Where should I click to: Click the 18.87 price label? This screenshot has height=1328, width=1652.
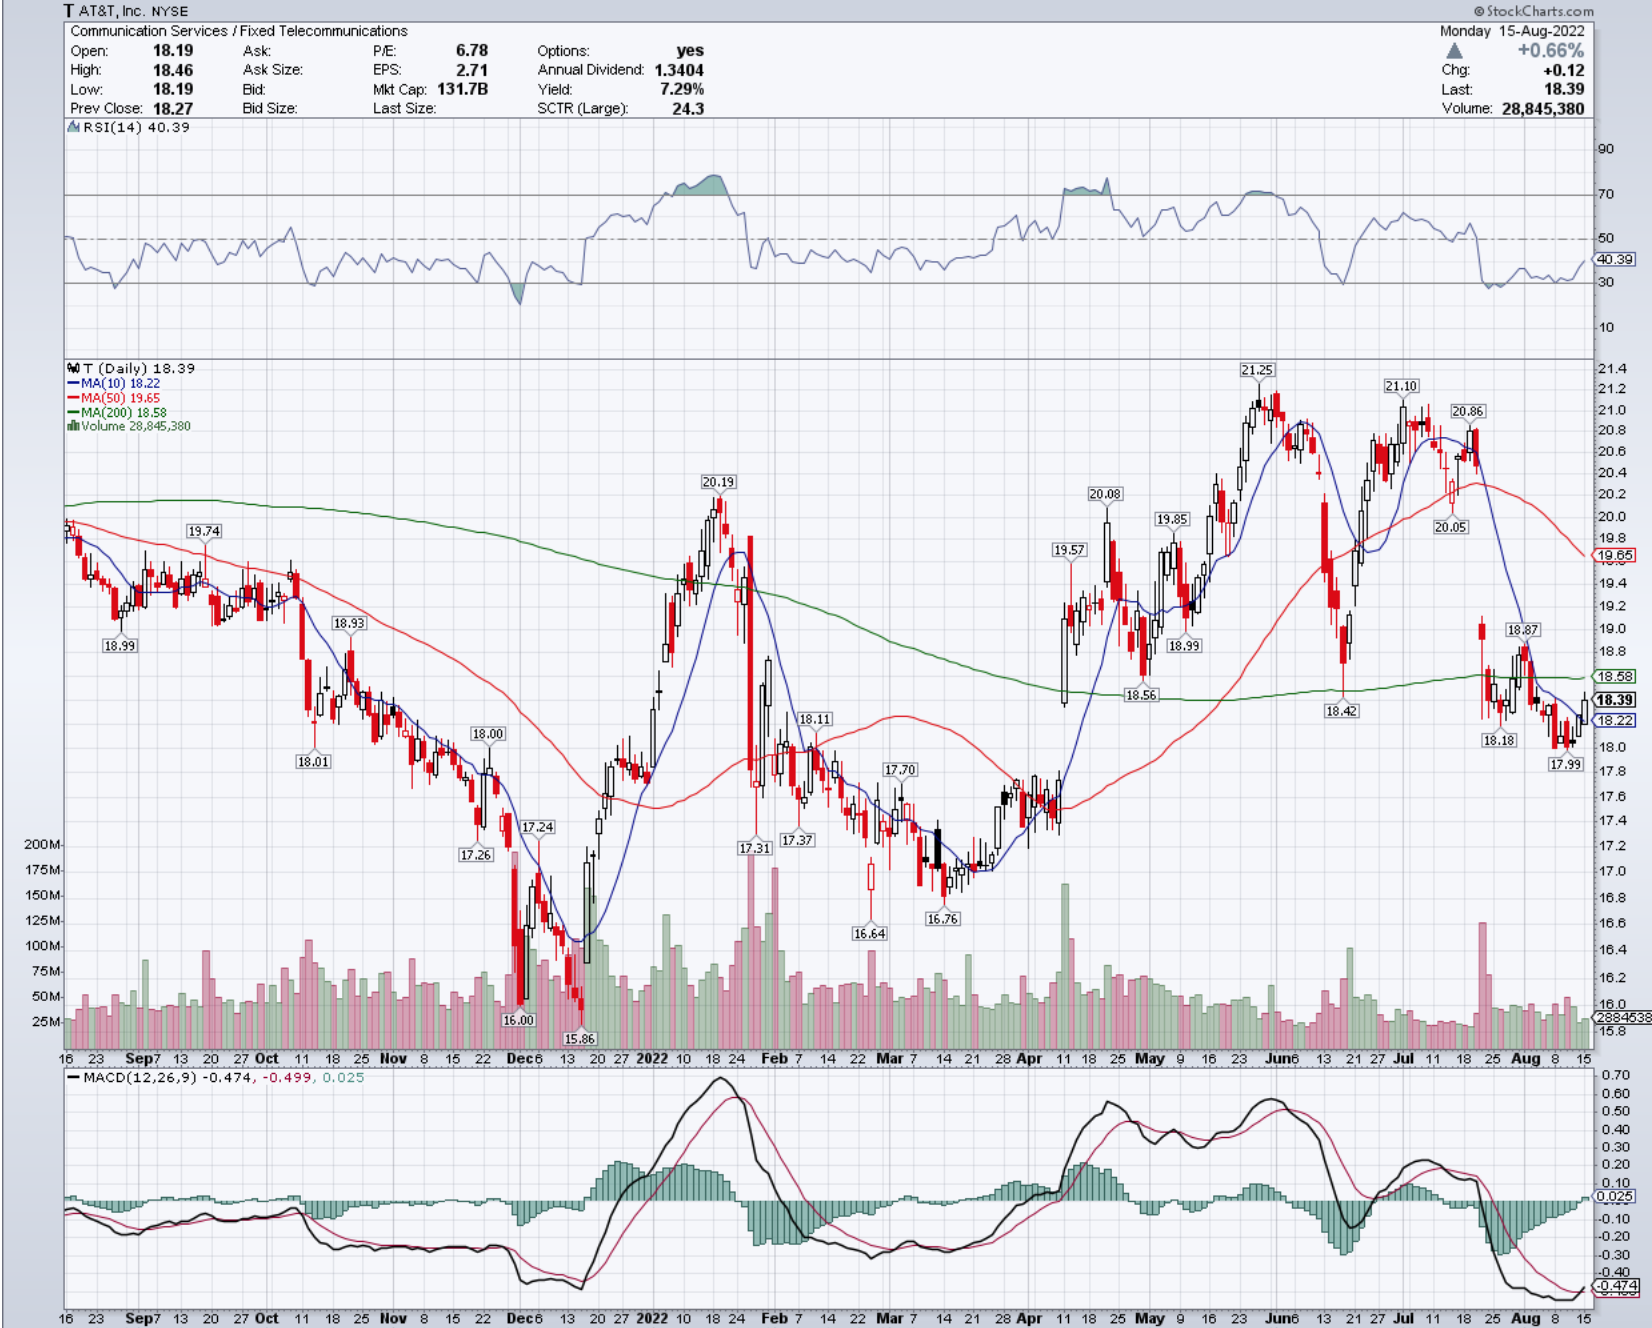pos(1523,630)
